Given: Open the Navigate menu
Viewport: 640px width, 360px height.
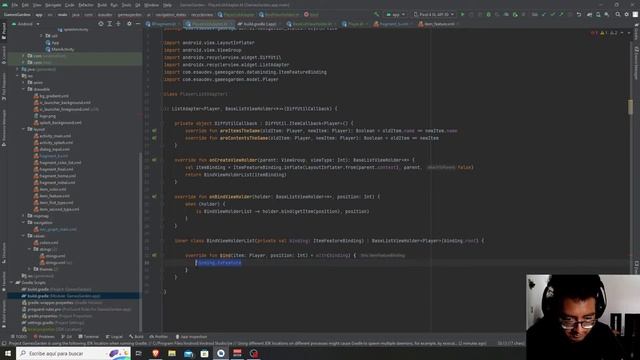Looking at the screenshot, I should 53,5.
